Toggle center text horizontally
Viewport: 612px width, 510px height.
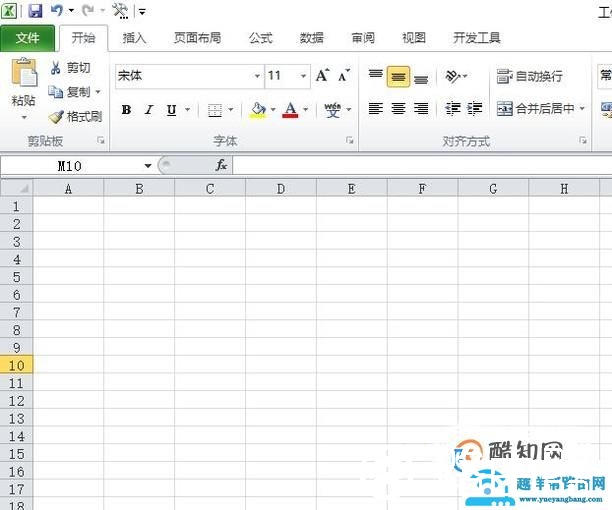pyautogui.click(x=398, y=108)
